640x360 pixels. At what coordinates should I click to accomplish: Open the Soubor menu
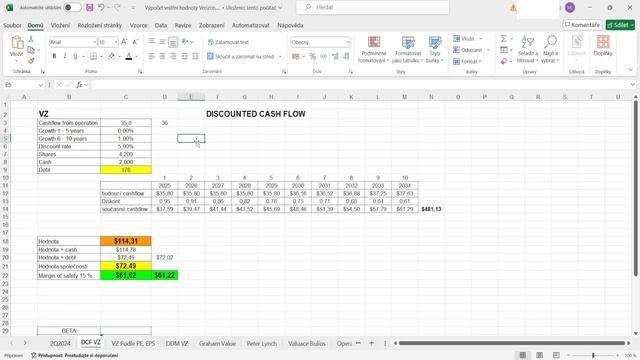click(x=12, y=25)
